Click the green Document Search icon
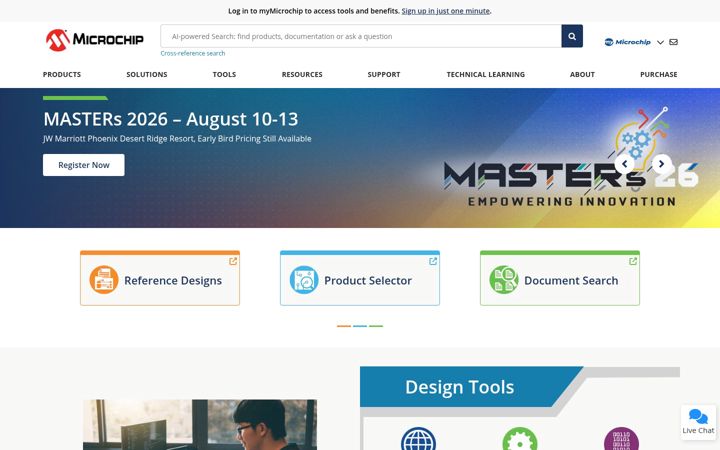 (504, 280)
